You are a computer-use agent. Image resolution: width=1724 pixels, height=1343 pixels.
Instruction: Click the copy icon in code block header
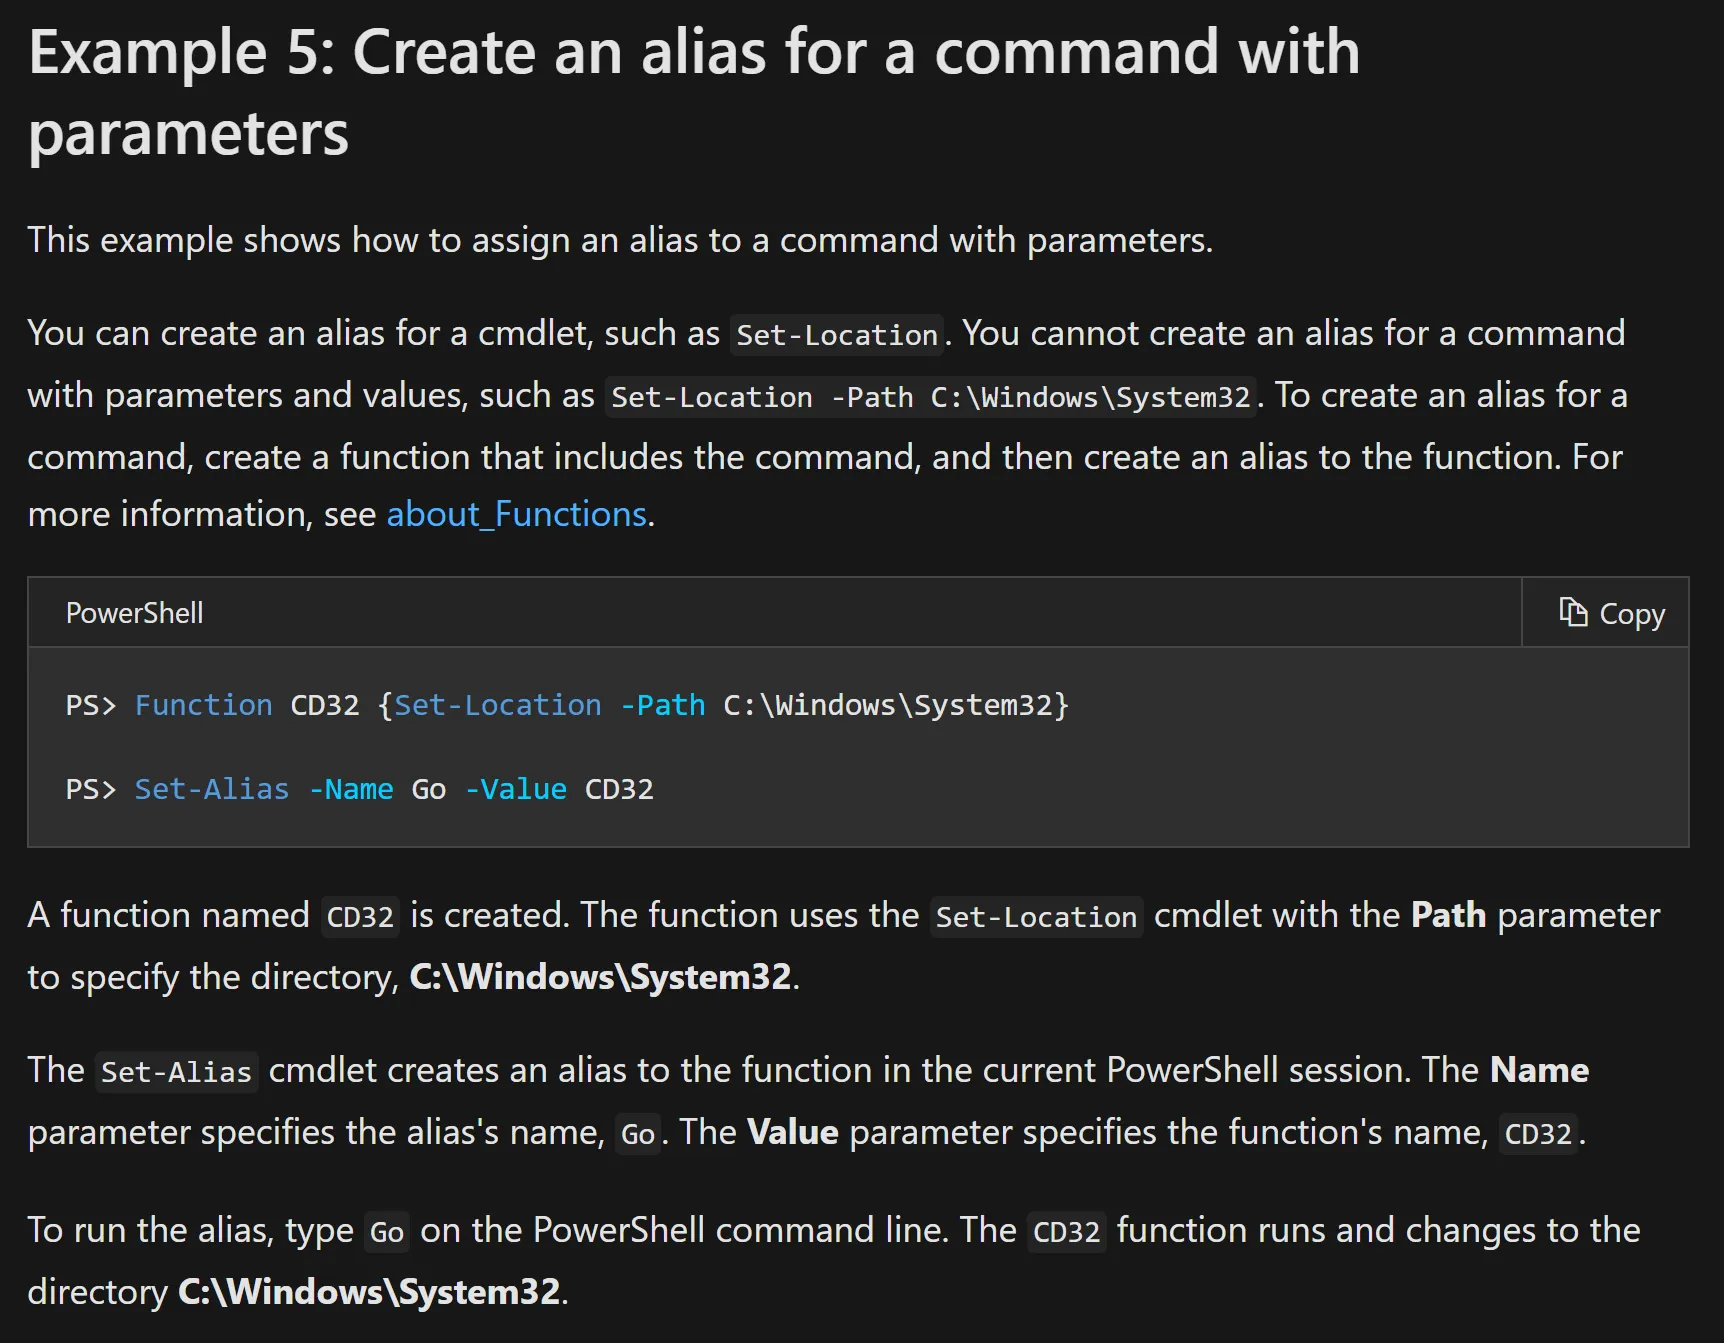(x=1573, y=612)
